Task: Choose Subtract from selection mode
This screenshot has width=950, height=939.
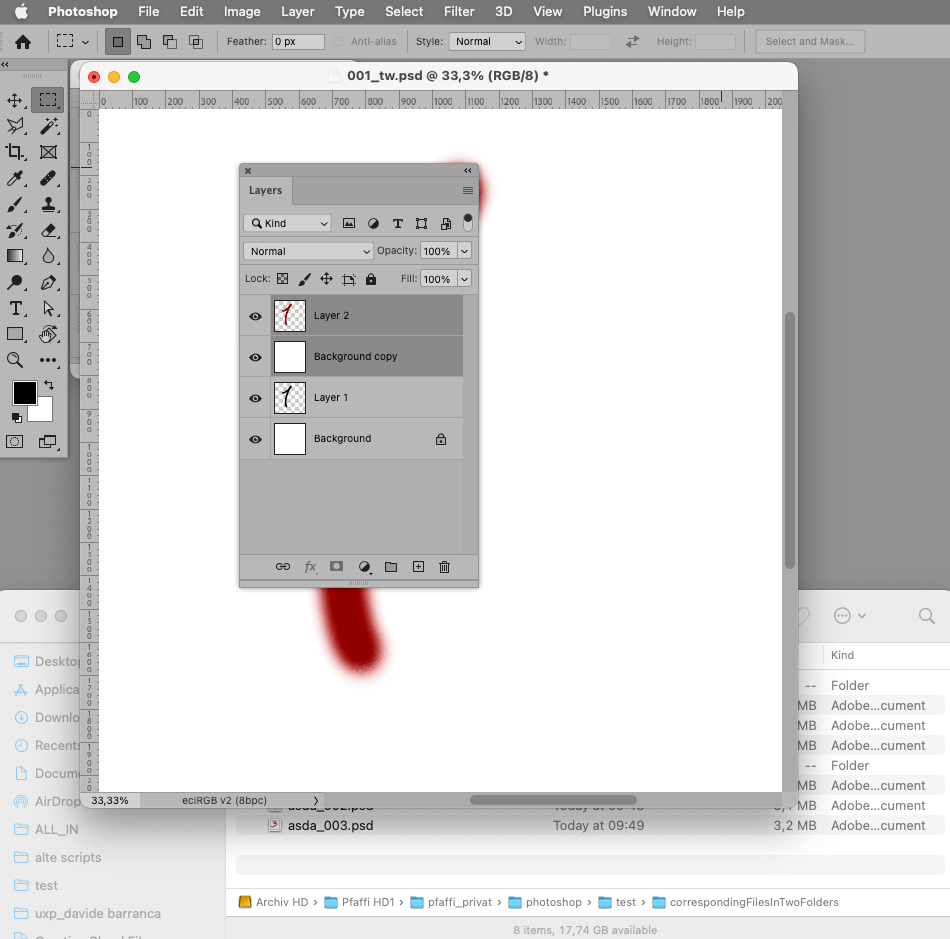Action: tap(170, 42)
